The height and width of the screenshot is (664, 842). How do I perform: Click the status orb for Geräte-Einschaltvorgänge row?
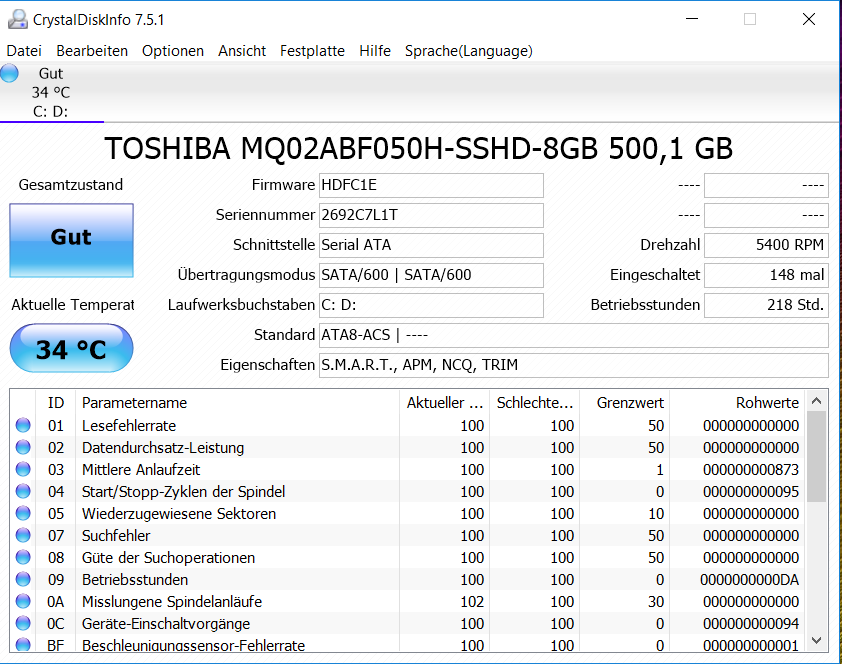point(23,623)
